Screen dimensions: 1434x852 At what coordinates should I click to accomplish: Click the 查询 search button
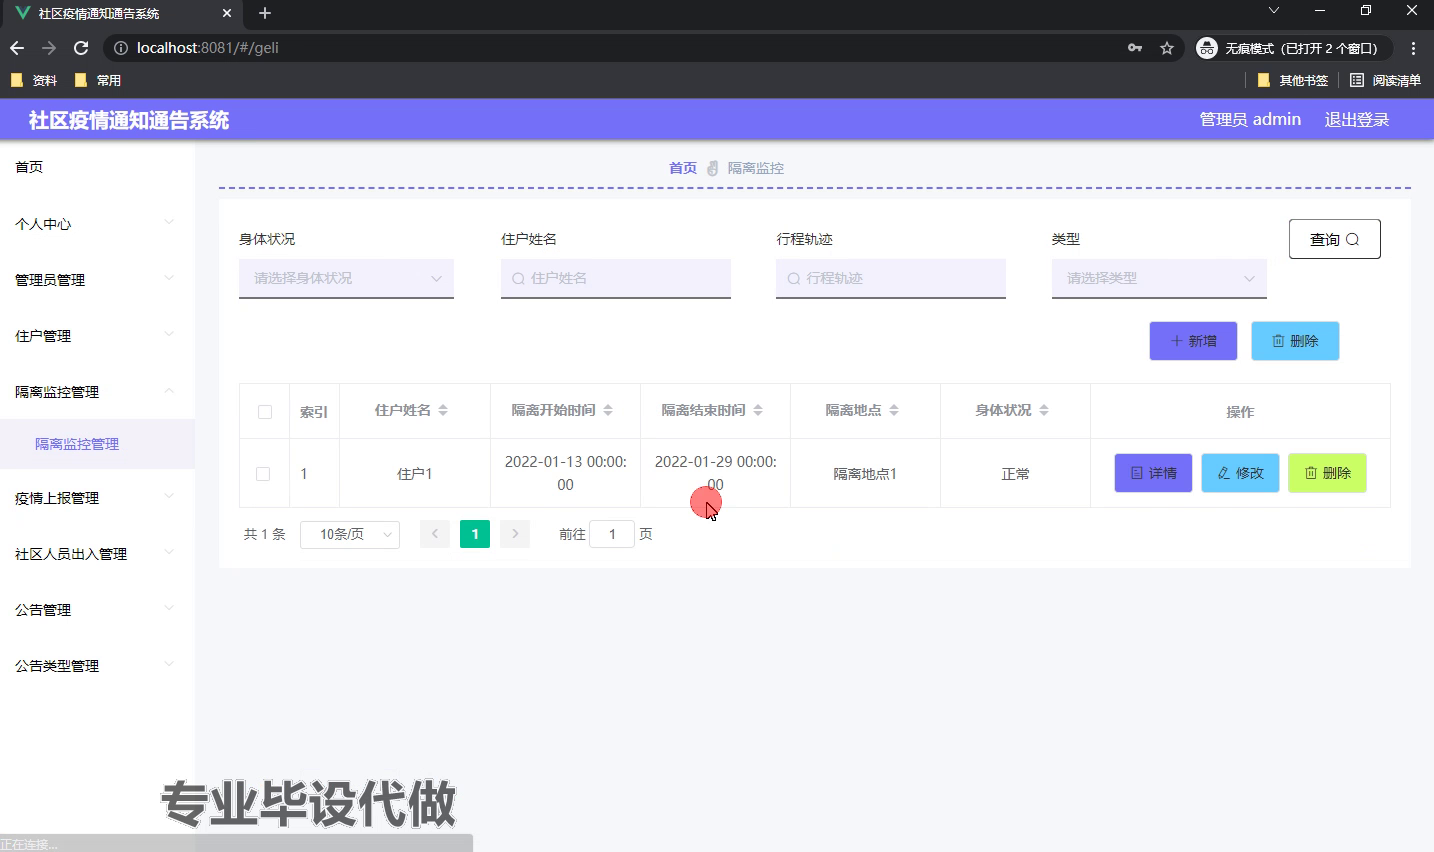coord(1335,239)
